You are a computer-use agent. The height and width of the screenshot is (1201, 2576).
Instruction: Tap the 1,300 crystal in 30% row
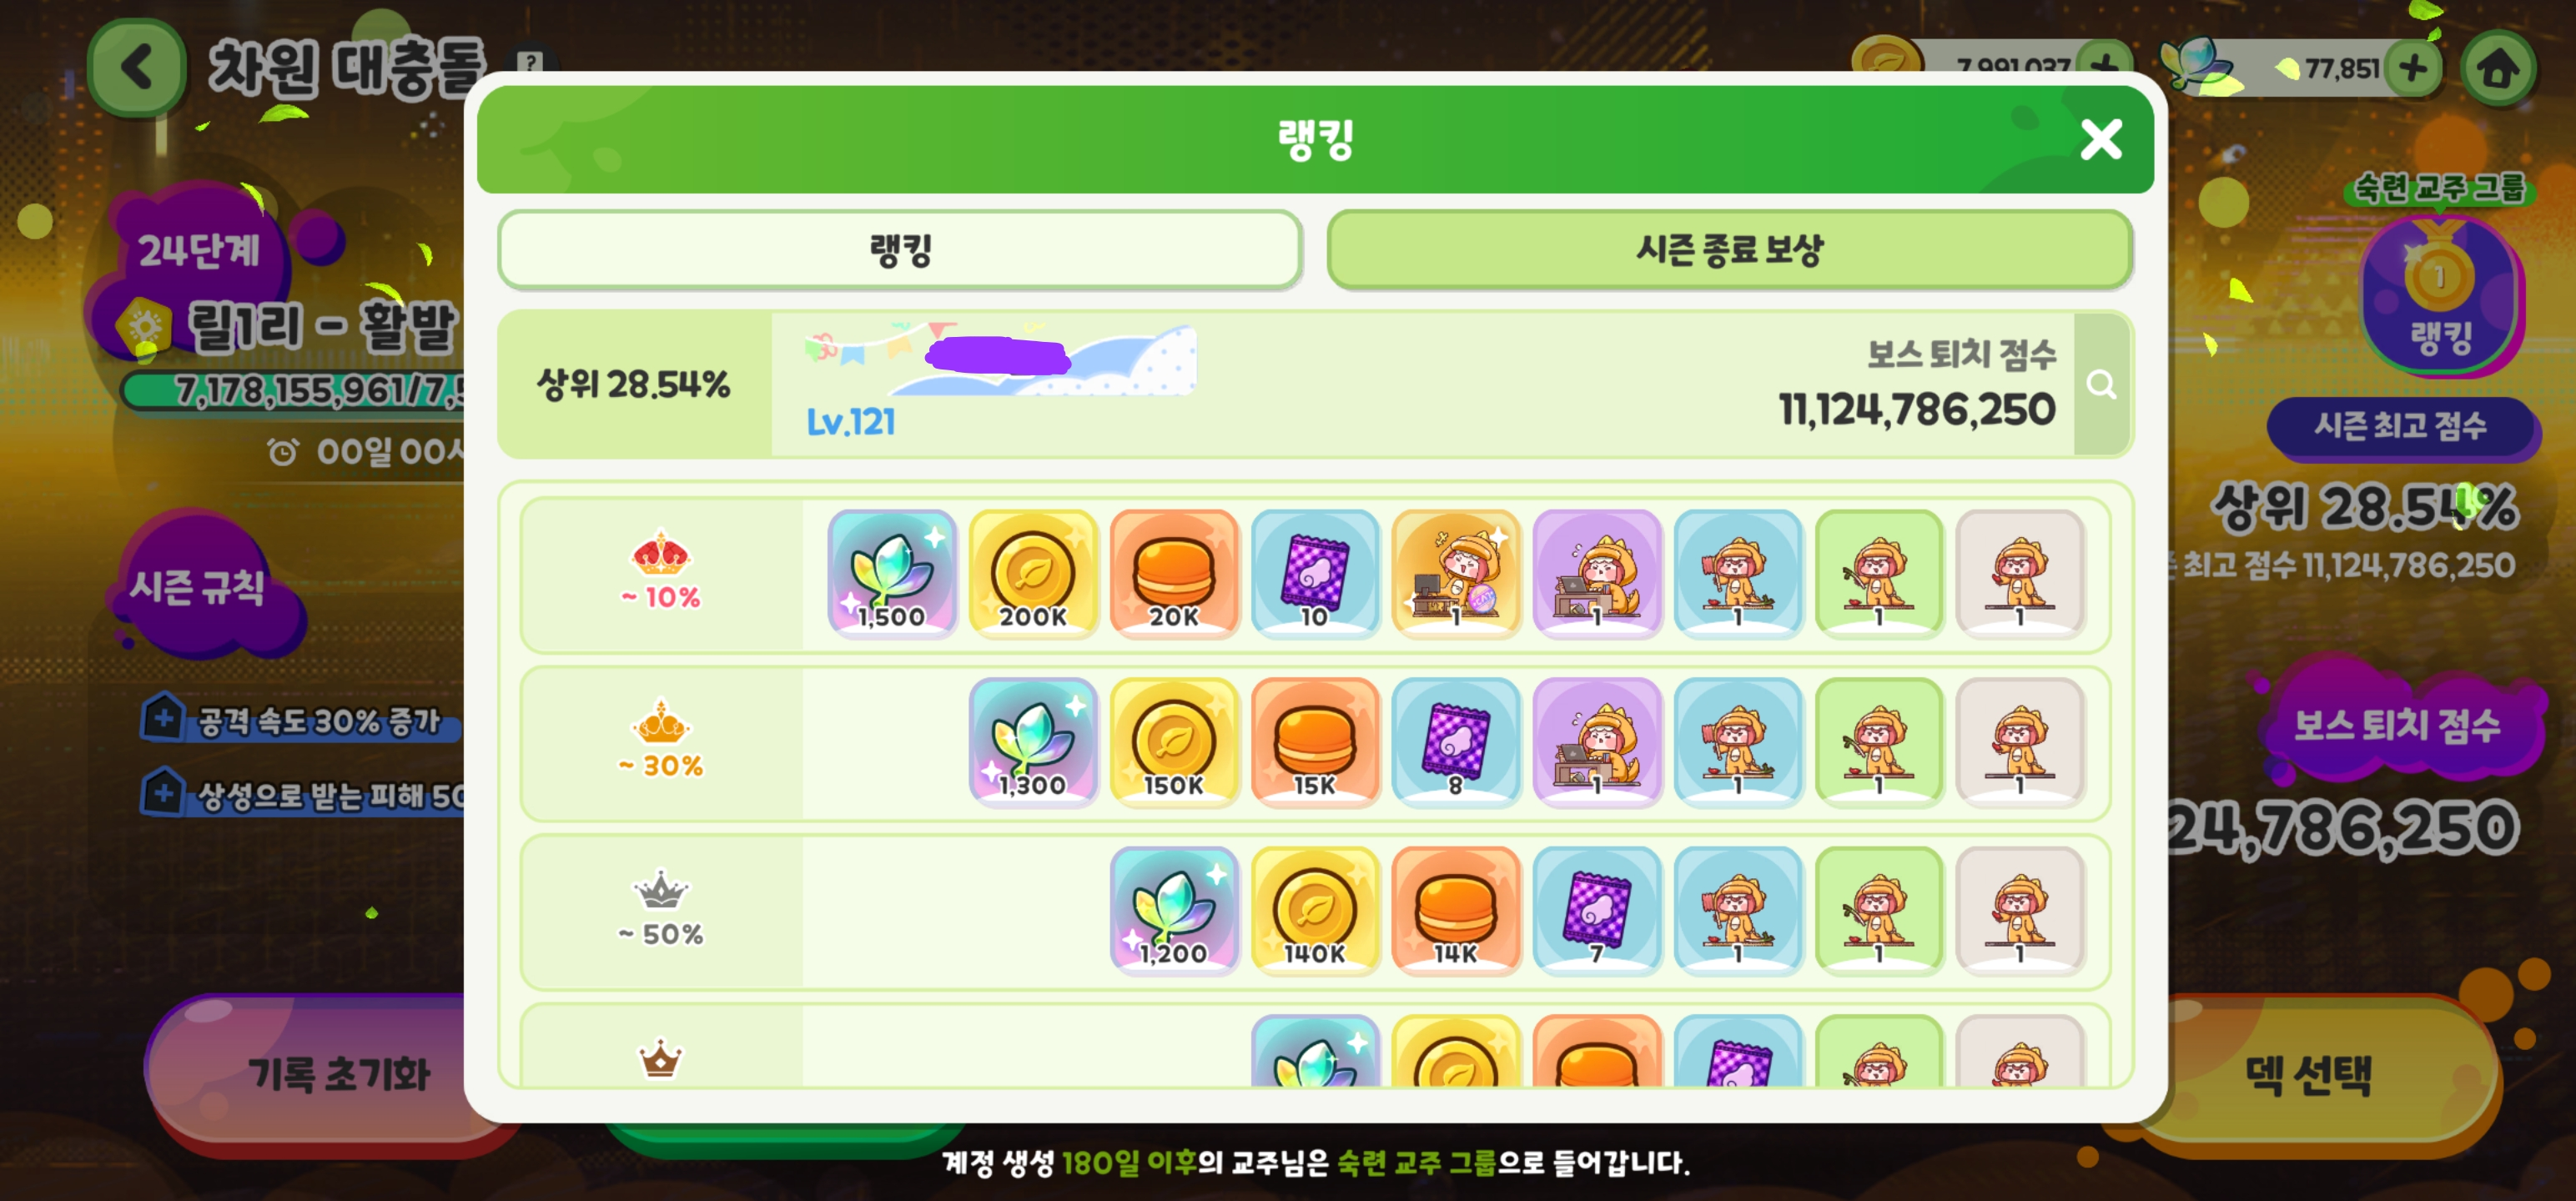click(1033, 742)
